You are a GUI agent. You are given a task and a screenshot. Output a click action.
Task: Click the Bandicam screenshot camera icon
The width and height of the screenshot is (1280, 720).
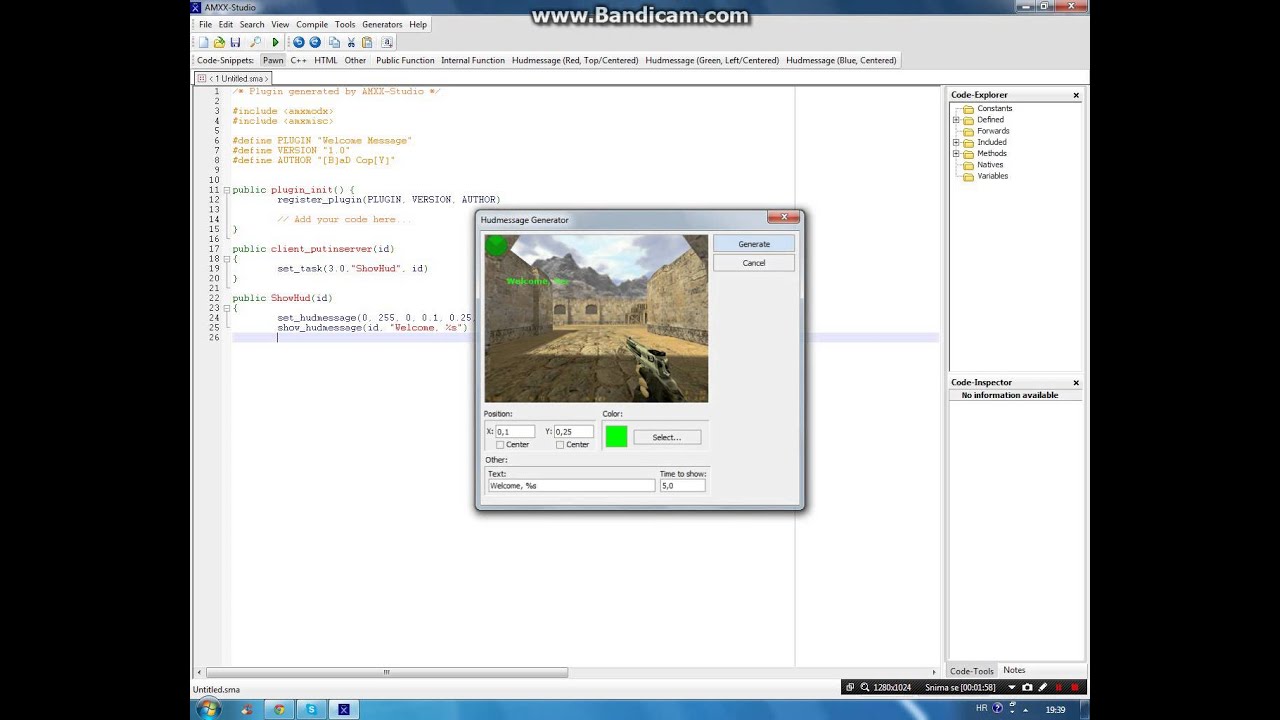tap(1027, 687)
